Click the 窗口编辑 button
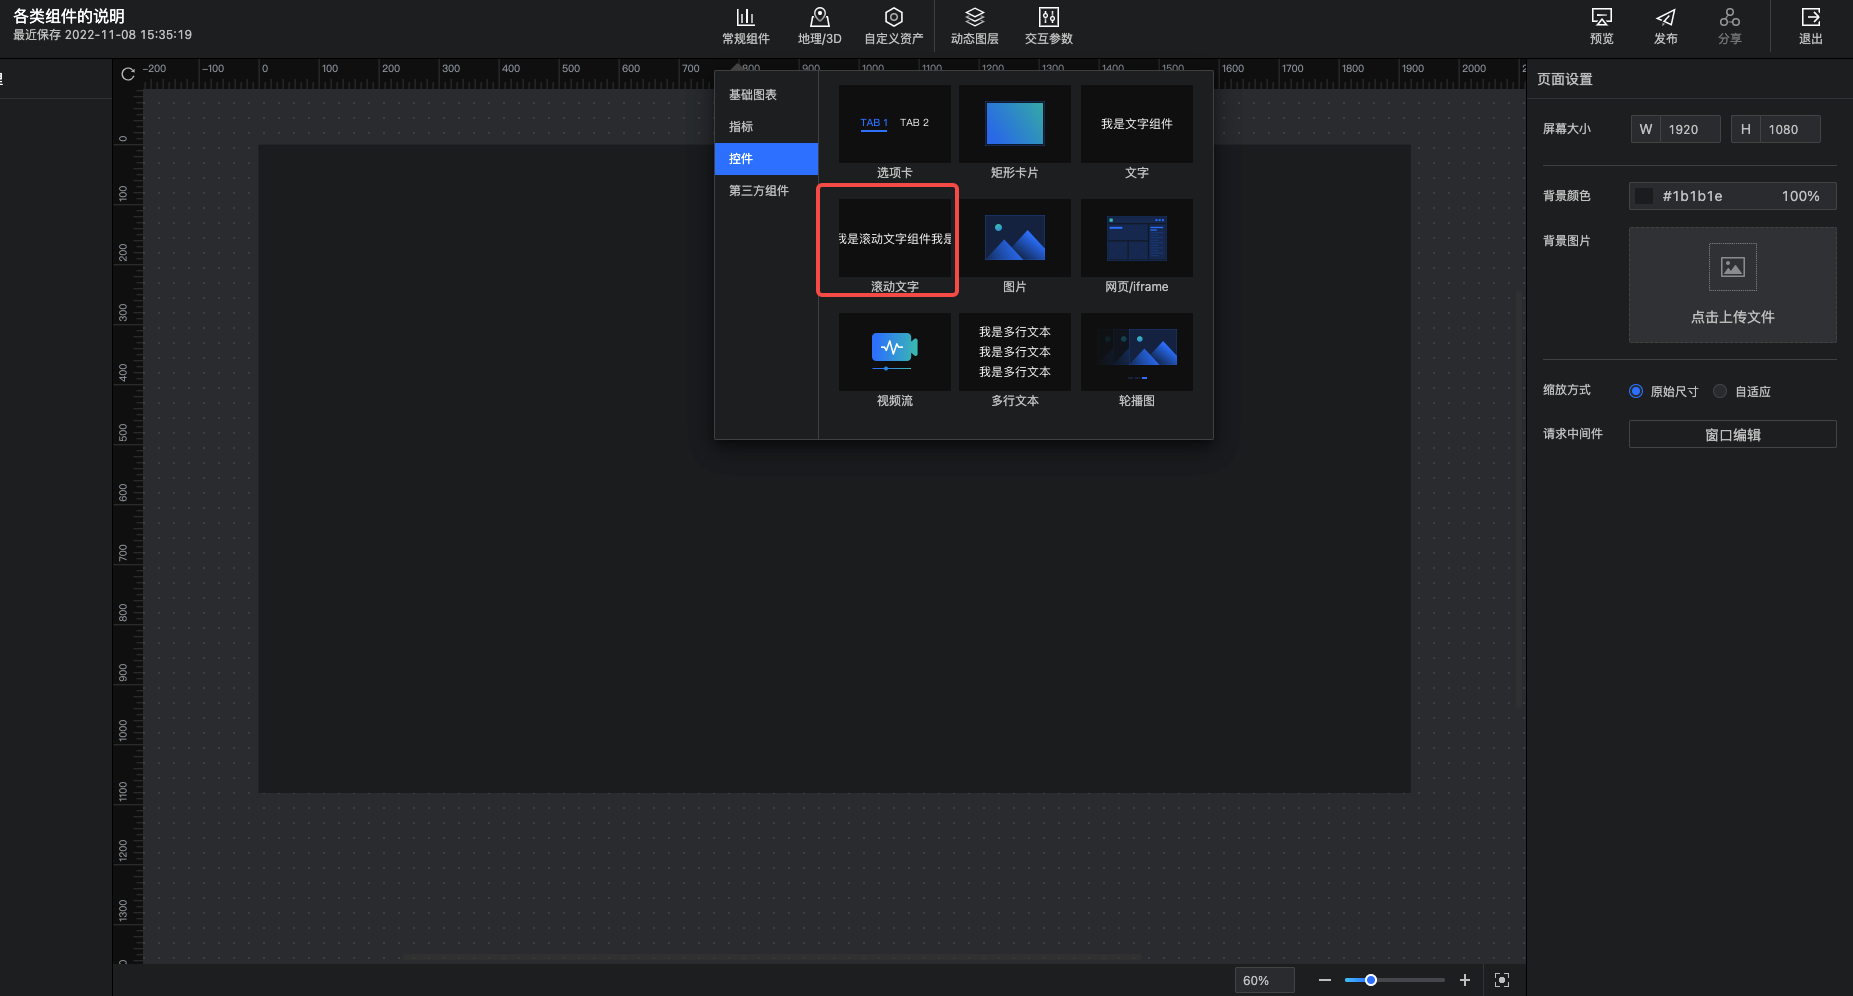 (x=1732, y=435)
